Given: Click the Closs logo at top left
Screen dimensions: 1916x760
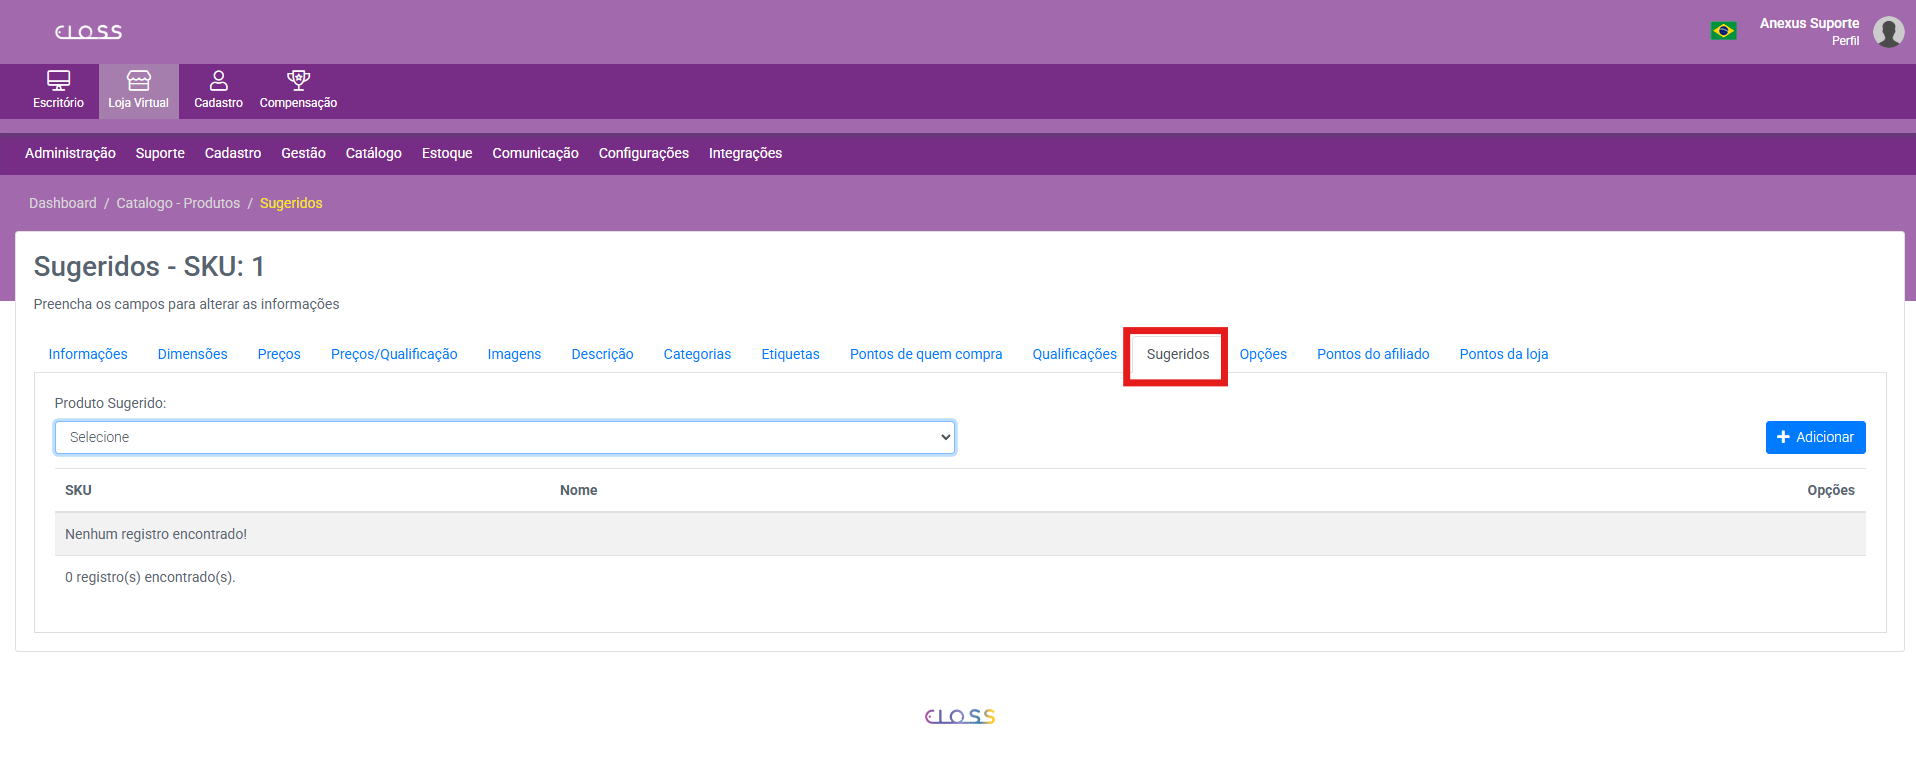Looking at the screenshot, I should (88, 32).
